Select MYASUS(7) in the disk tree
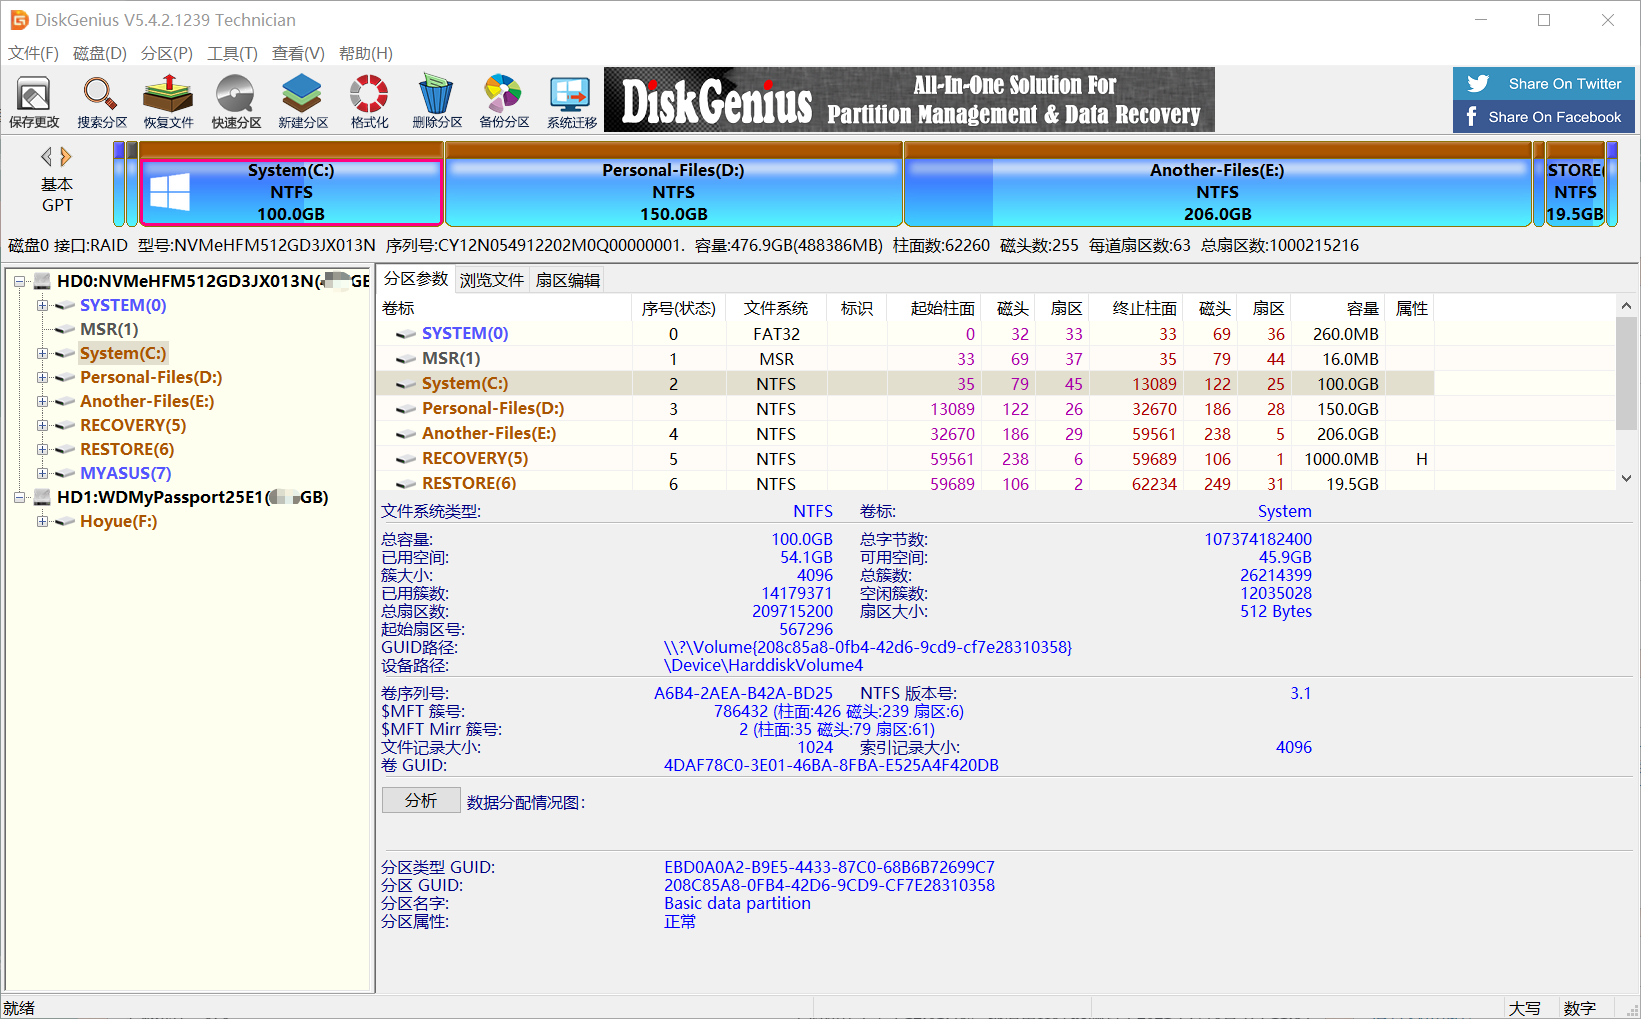Screen dimensions: 1641x1019 126,473
